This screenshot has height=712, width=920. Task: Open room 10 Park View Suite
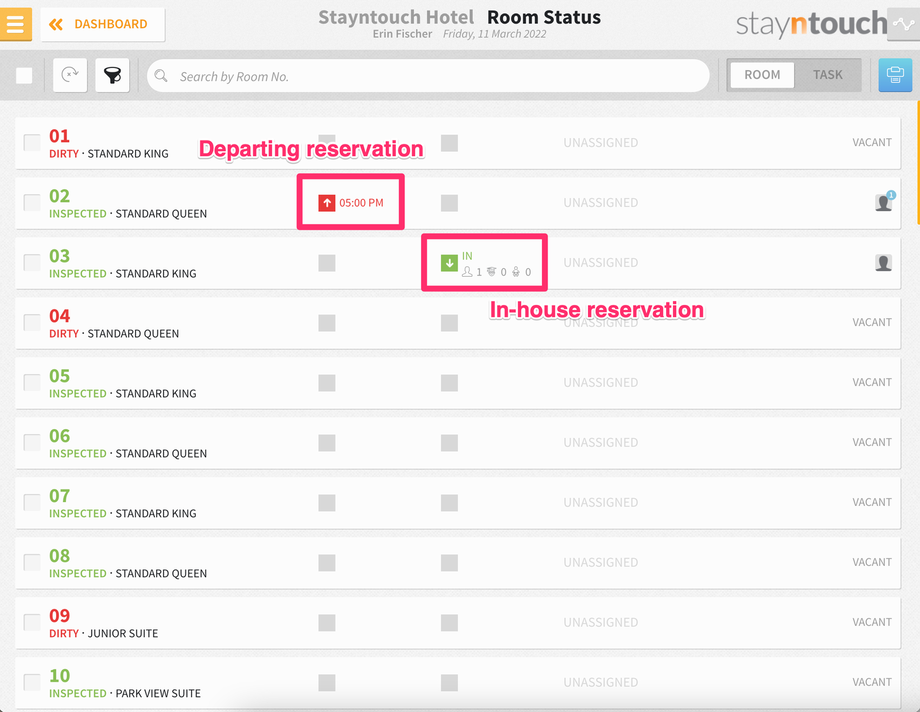(458, 683)
